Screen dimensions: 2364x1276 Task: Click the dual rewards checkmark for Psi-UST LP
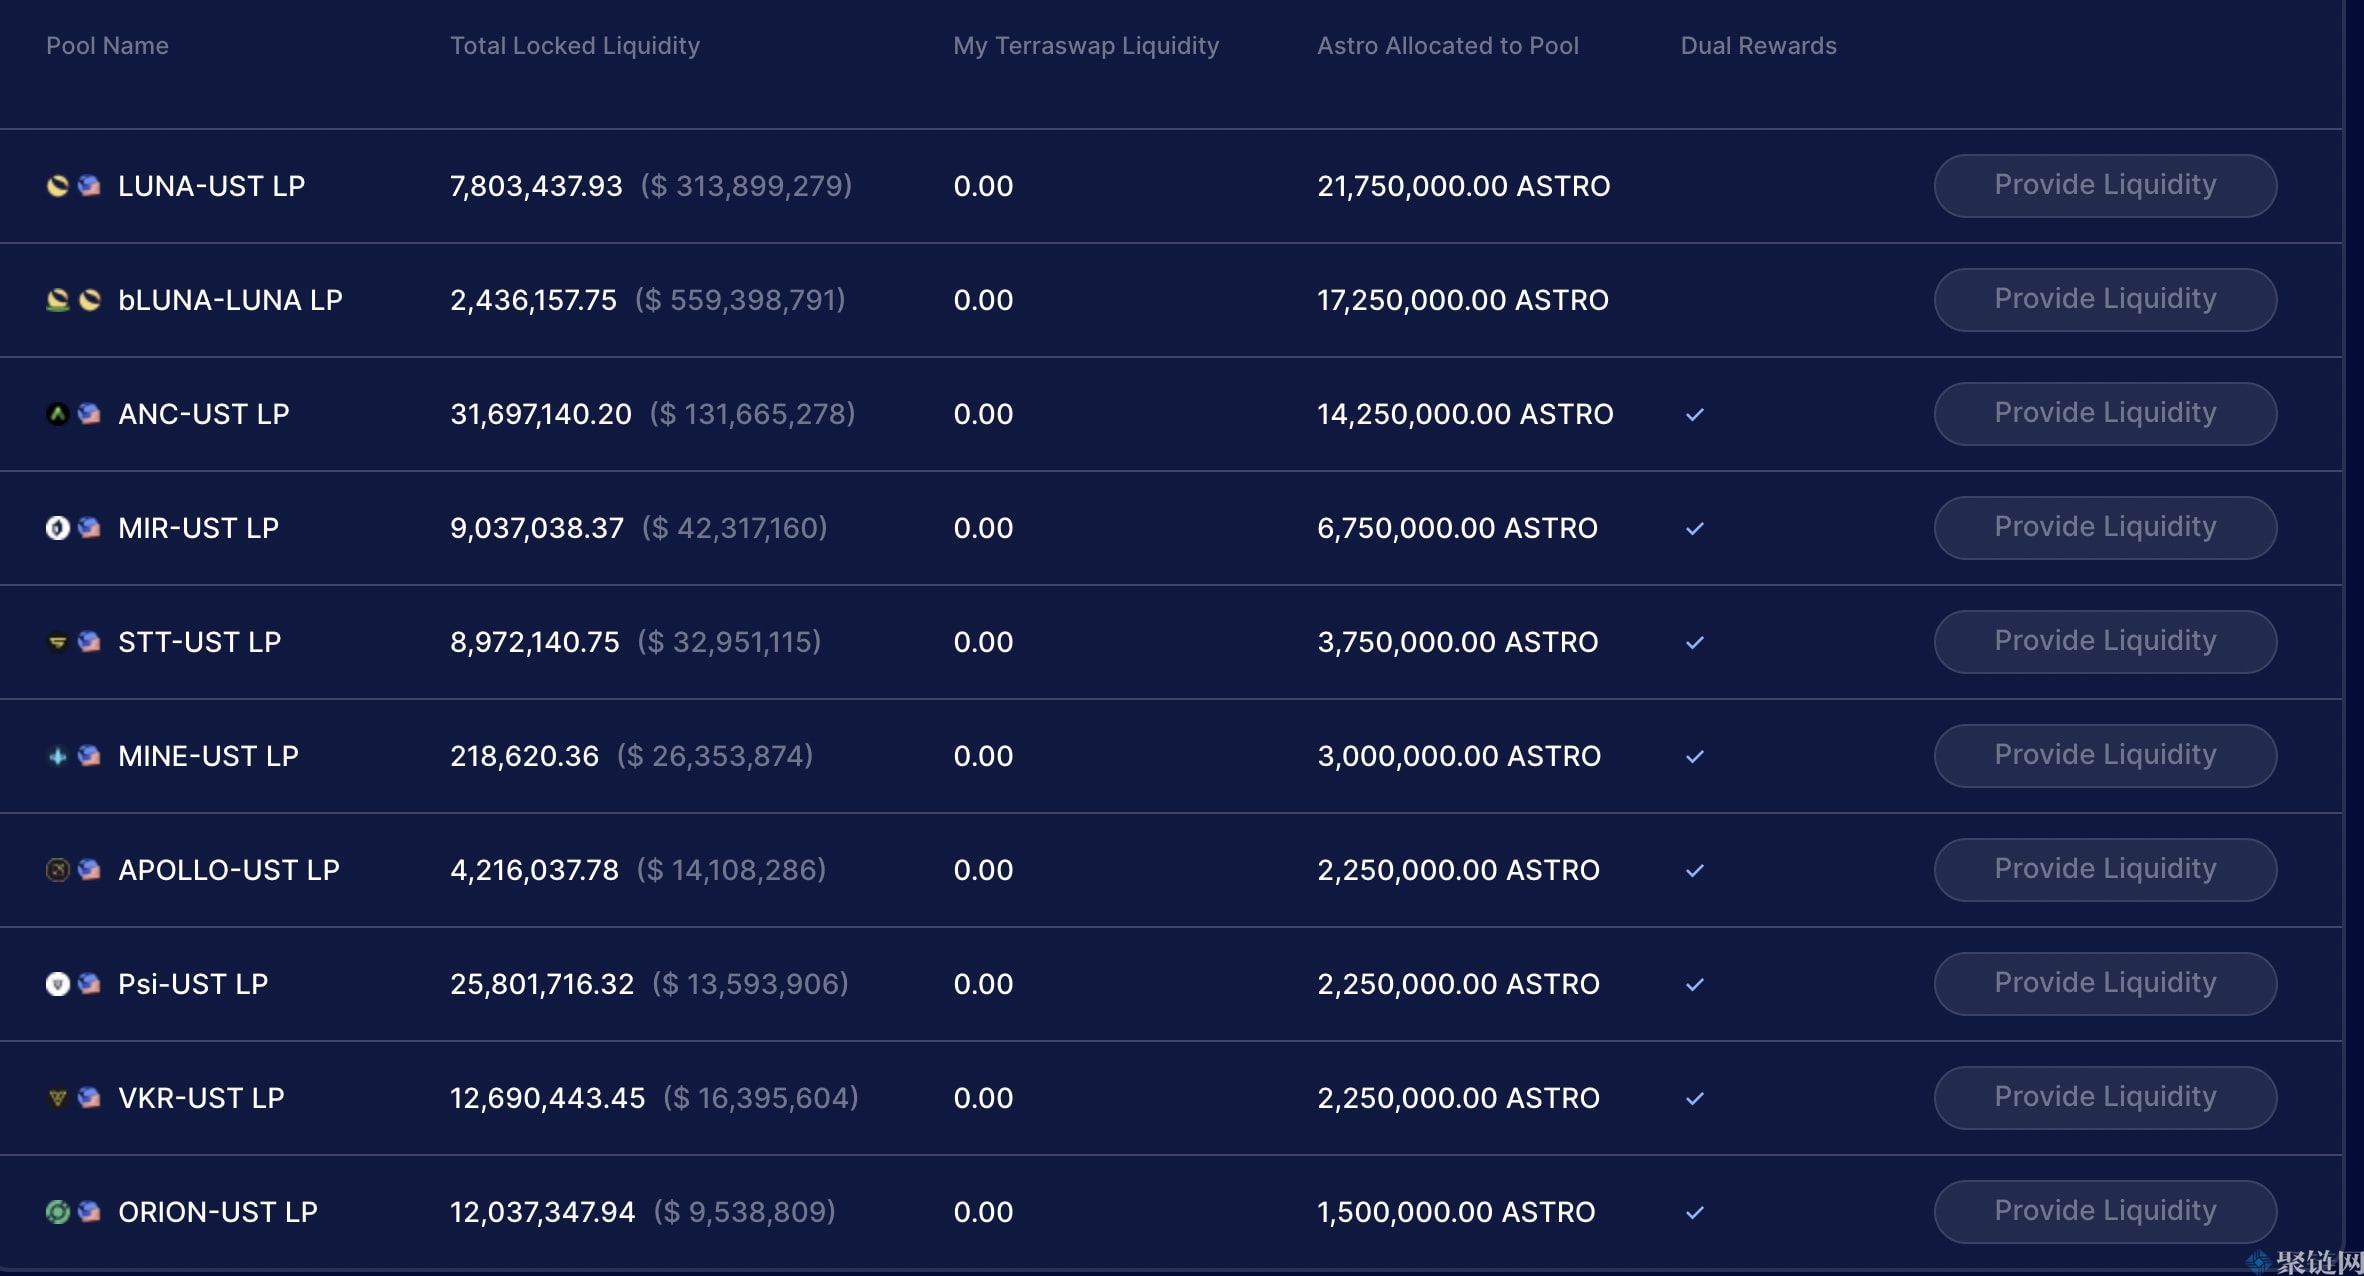pyautogui.click(x=1695, y=984)
